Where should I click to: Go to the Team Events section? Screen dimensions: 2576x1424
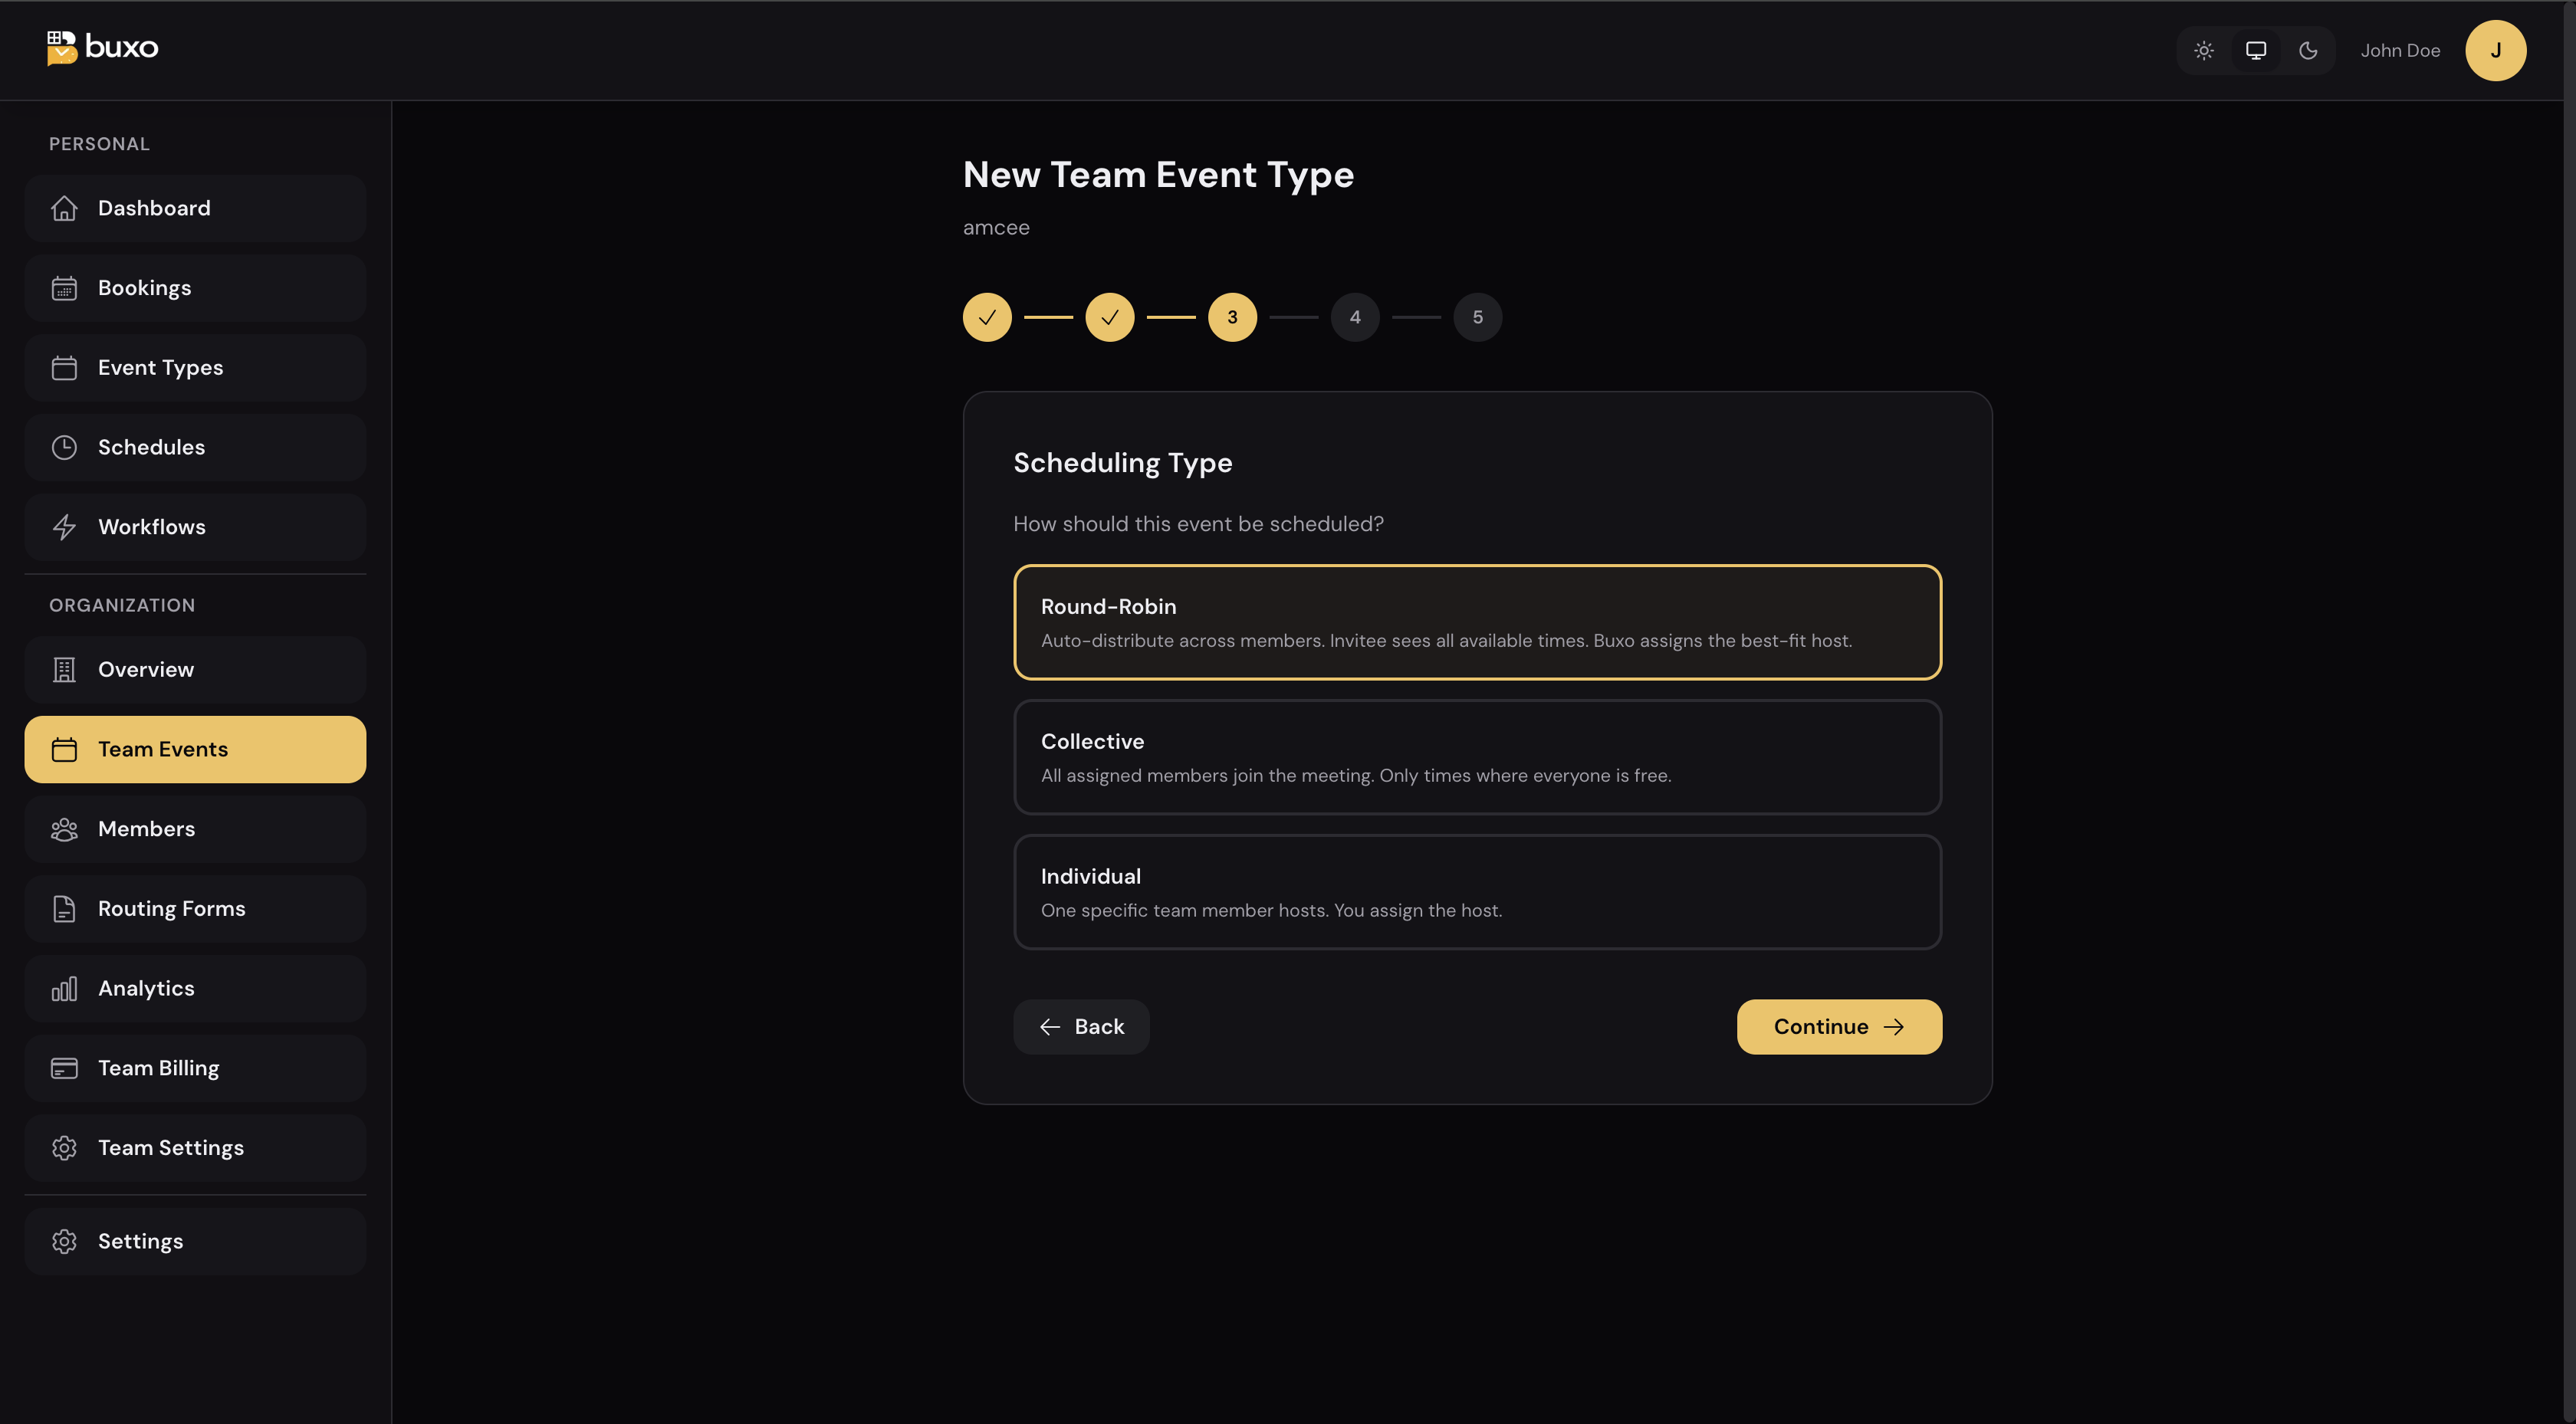point(195,749)
